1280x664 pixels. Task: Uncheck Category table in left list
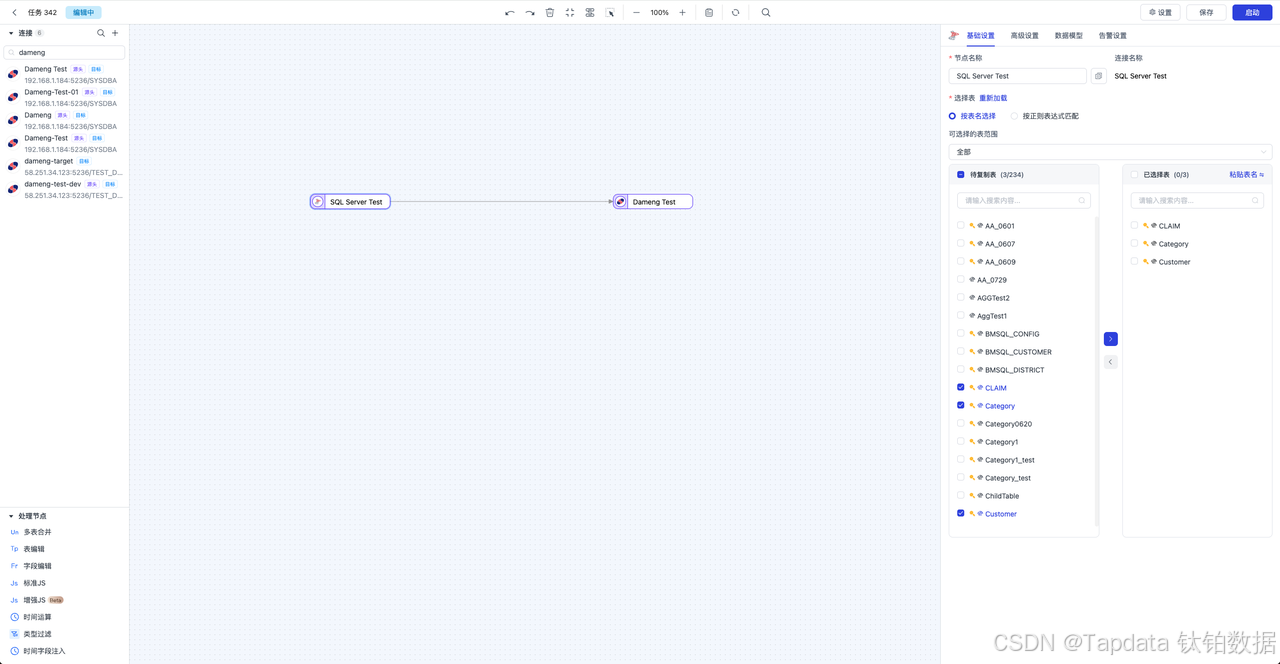(x=961, y=406)
